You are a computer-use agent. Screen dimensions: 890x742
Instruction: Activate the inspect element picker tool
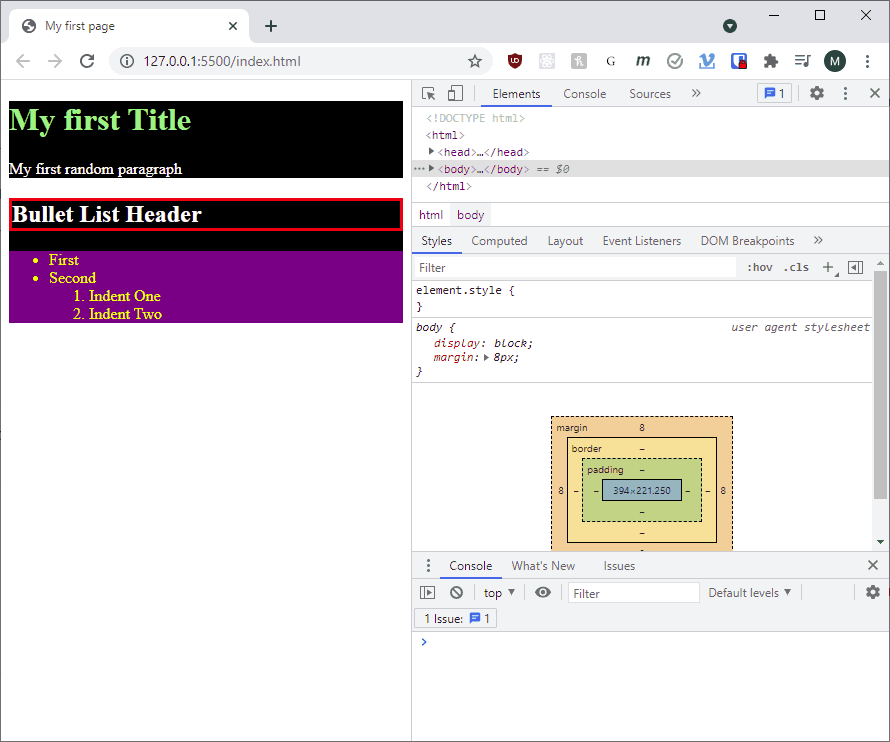(x=429, y=94)
